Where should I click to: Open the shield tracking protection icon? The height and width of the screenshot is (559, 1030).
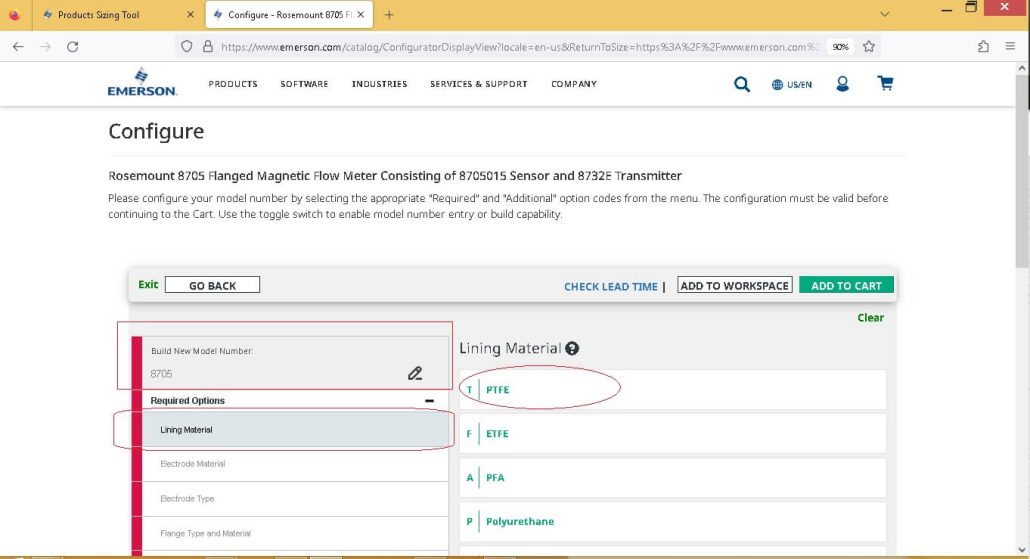(x=187, y=47)
